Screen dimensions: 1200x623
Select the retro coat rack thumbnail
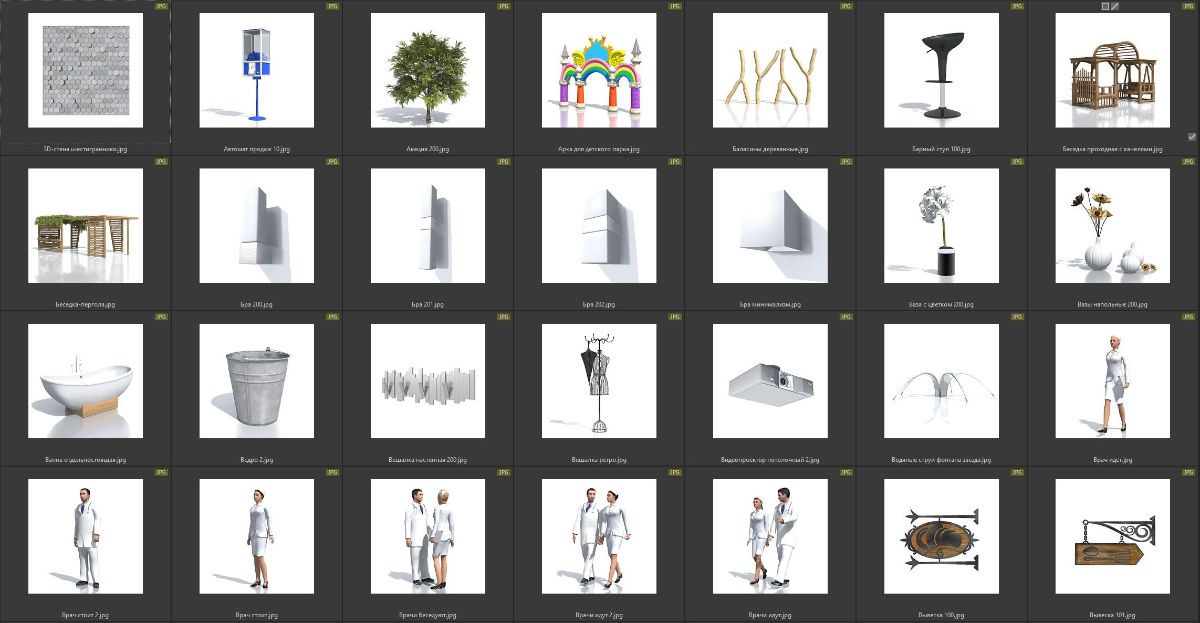(599, 381)
